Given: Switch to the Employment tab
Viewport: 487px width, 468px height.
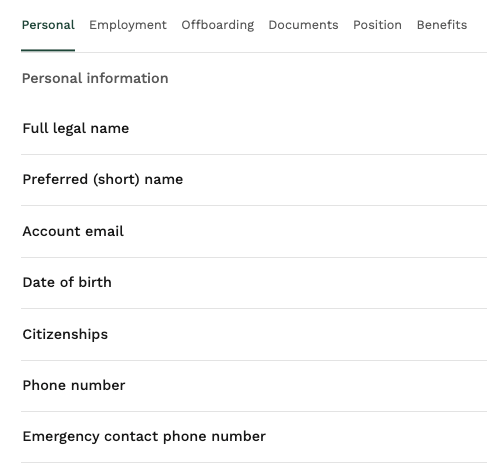Looking at the screenshot, I should coord(128,25).
